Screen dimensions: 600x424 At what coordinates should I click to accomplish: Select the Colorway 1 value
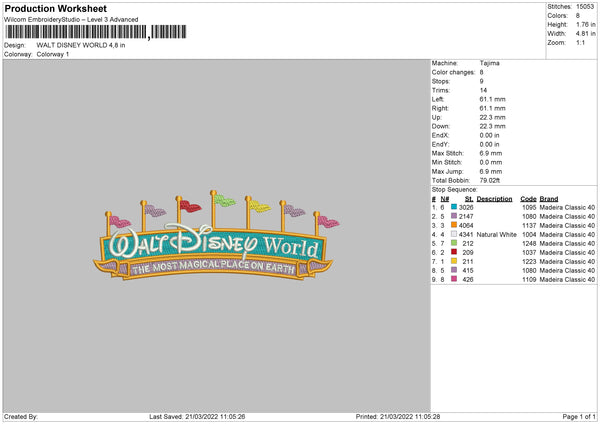53,54
